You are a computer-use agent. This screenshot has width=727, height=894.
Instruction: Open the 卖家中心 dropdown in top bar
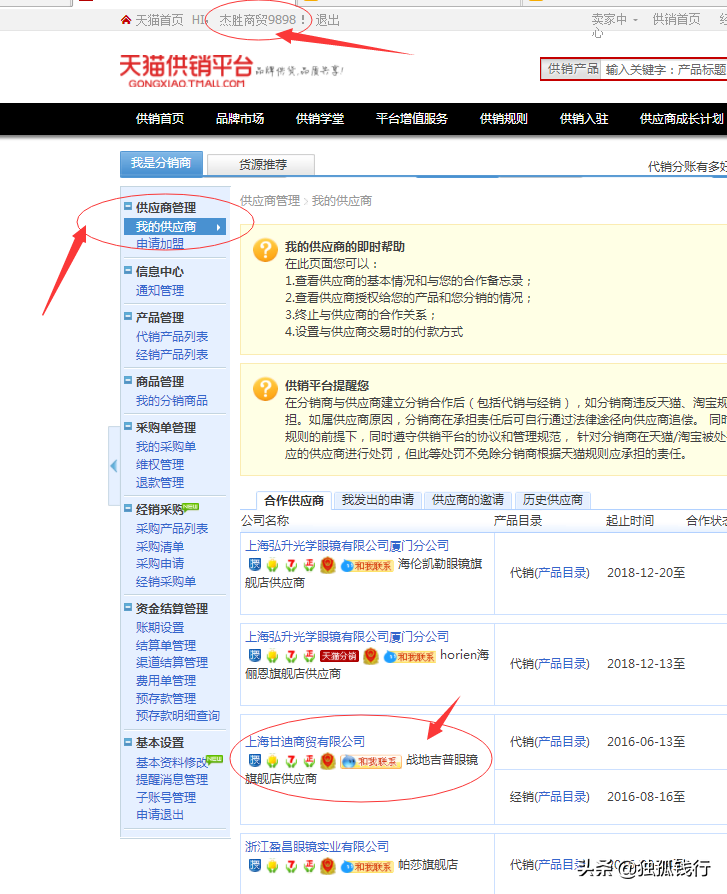614,25
